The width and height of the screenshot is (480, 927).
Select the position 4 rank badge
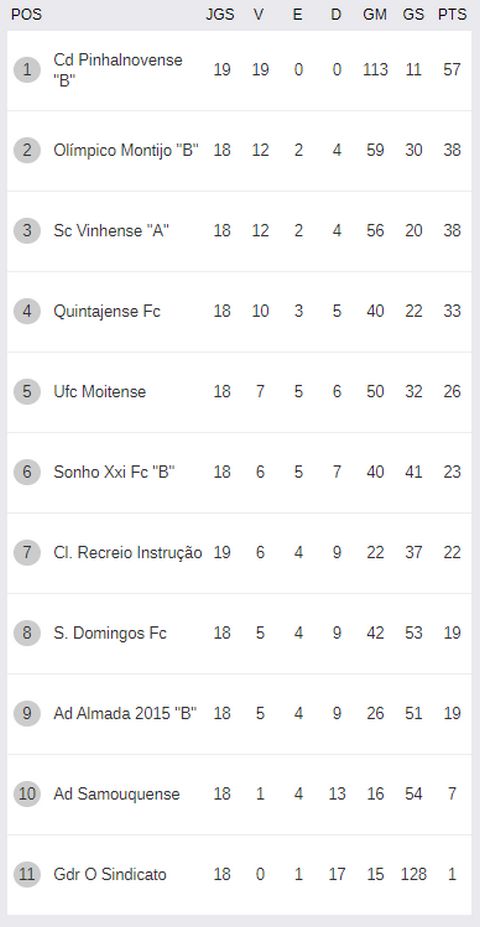pyautogui.click(x=27, y=311)
